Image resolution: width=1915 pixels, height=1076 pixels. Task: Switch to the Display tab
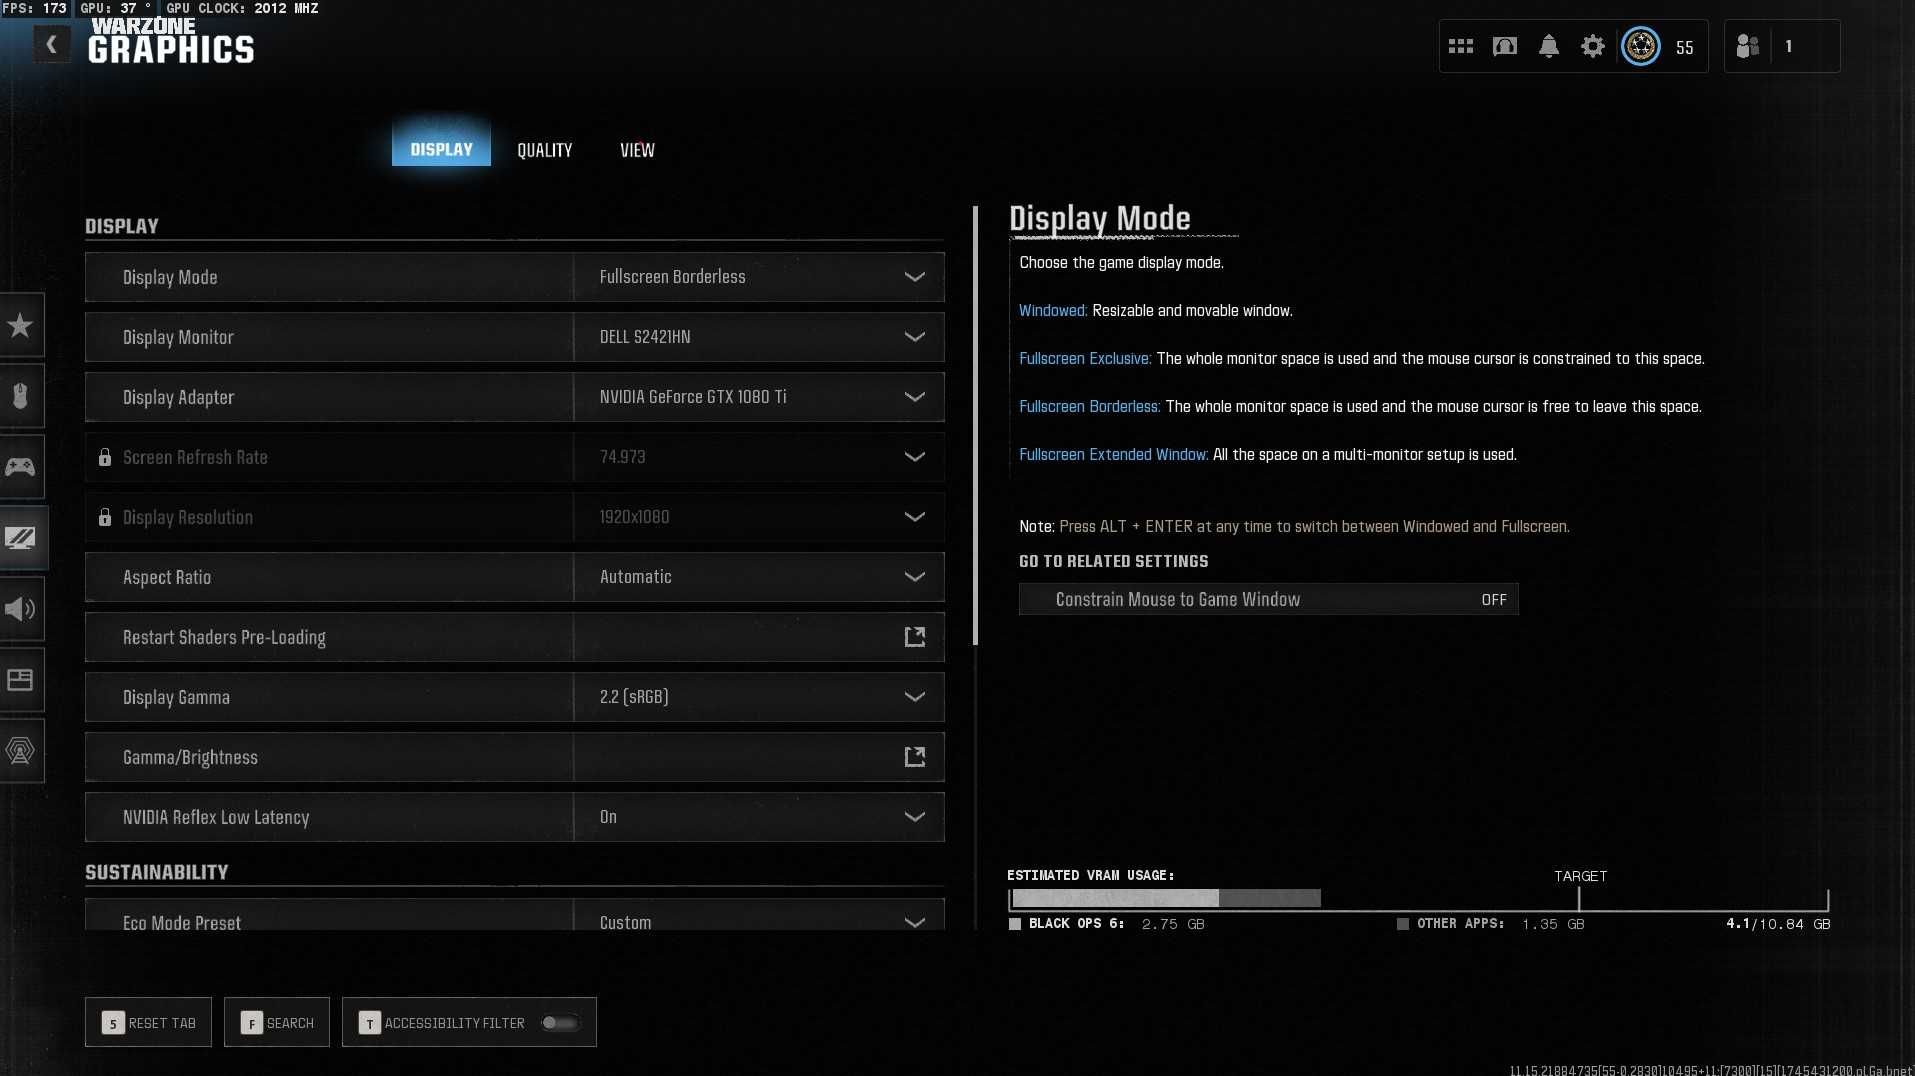pos(441,149)
